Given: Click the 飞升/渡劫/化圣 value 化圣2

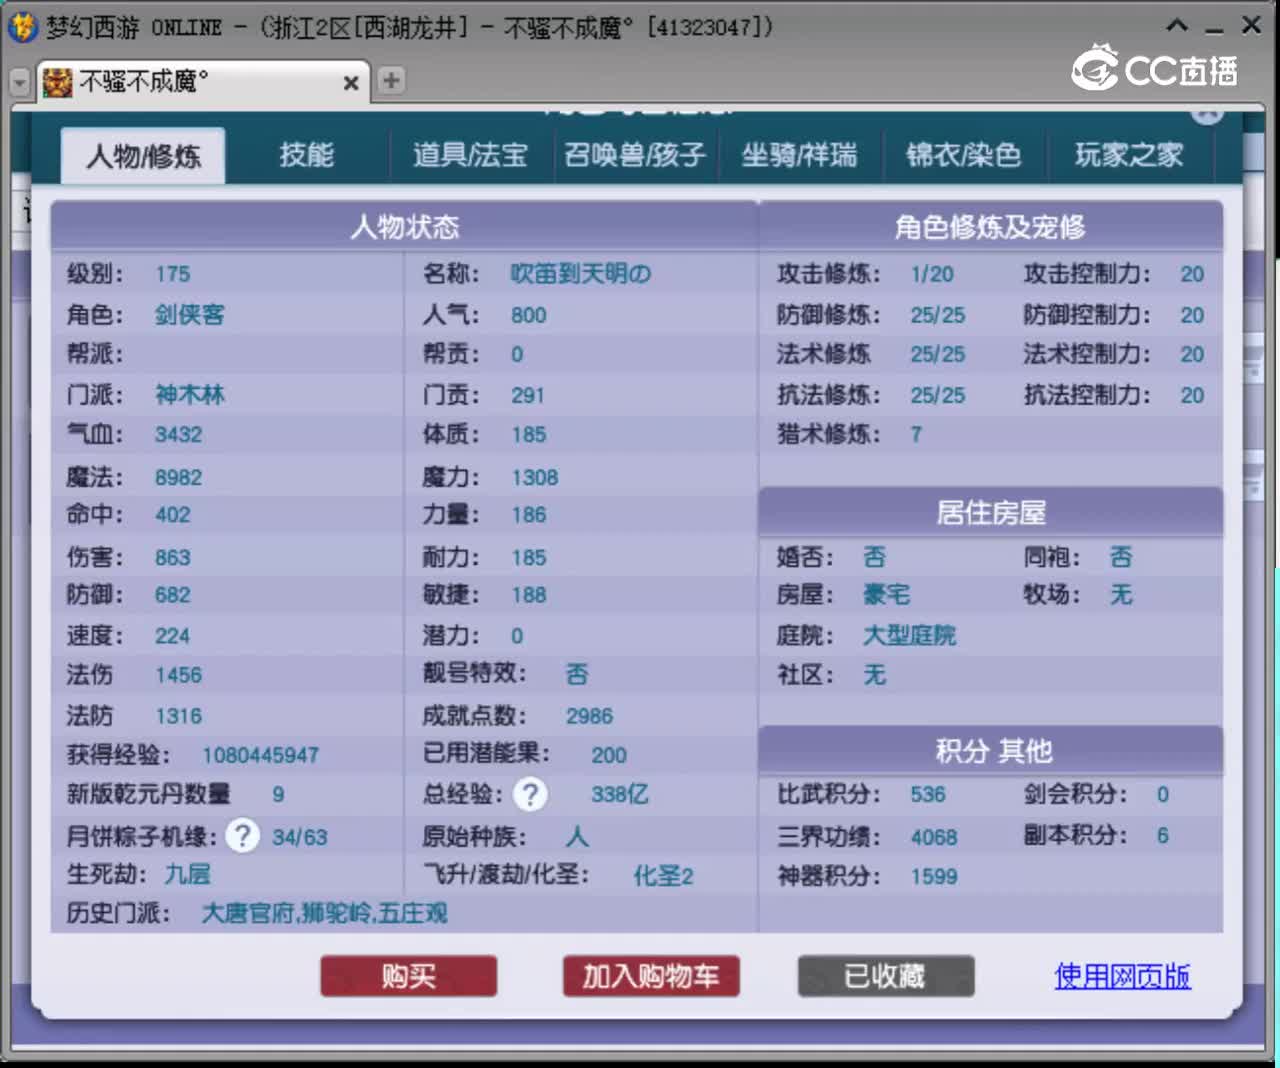Looking at the screenshot, I should (663, 876).
